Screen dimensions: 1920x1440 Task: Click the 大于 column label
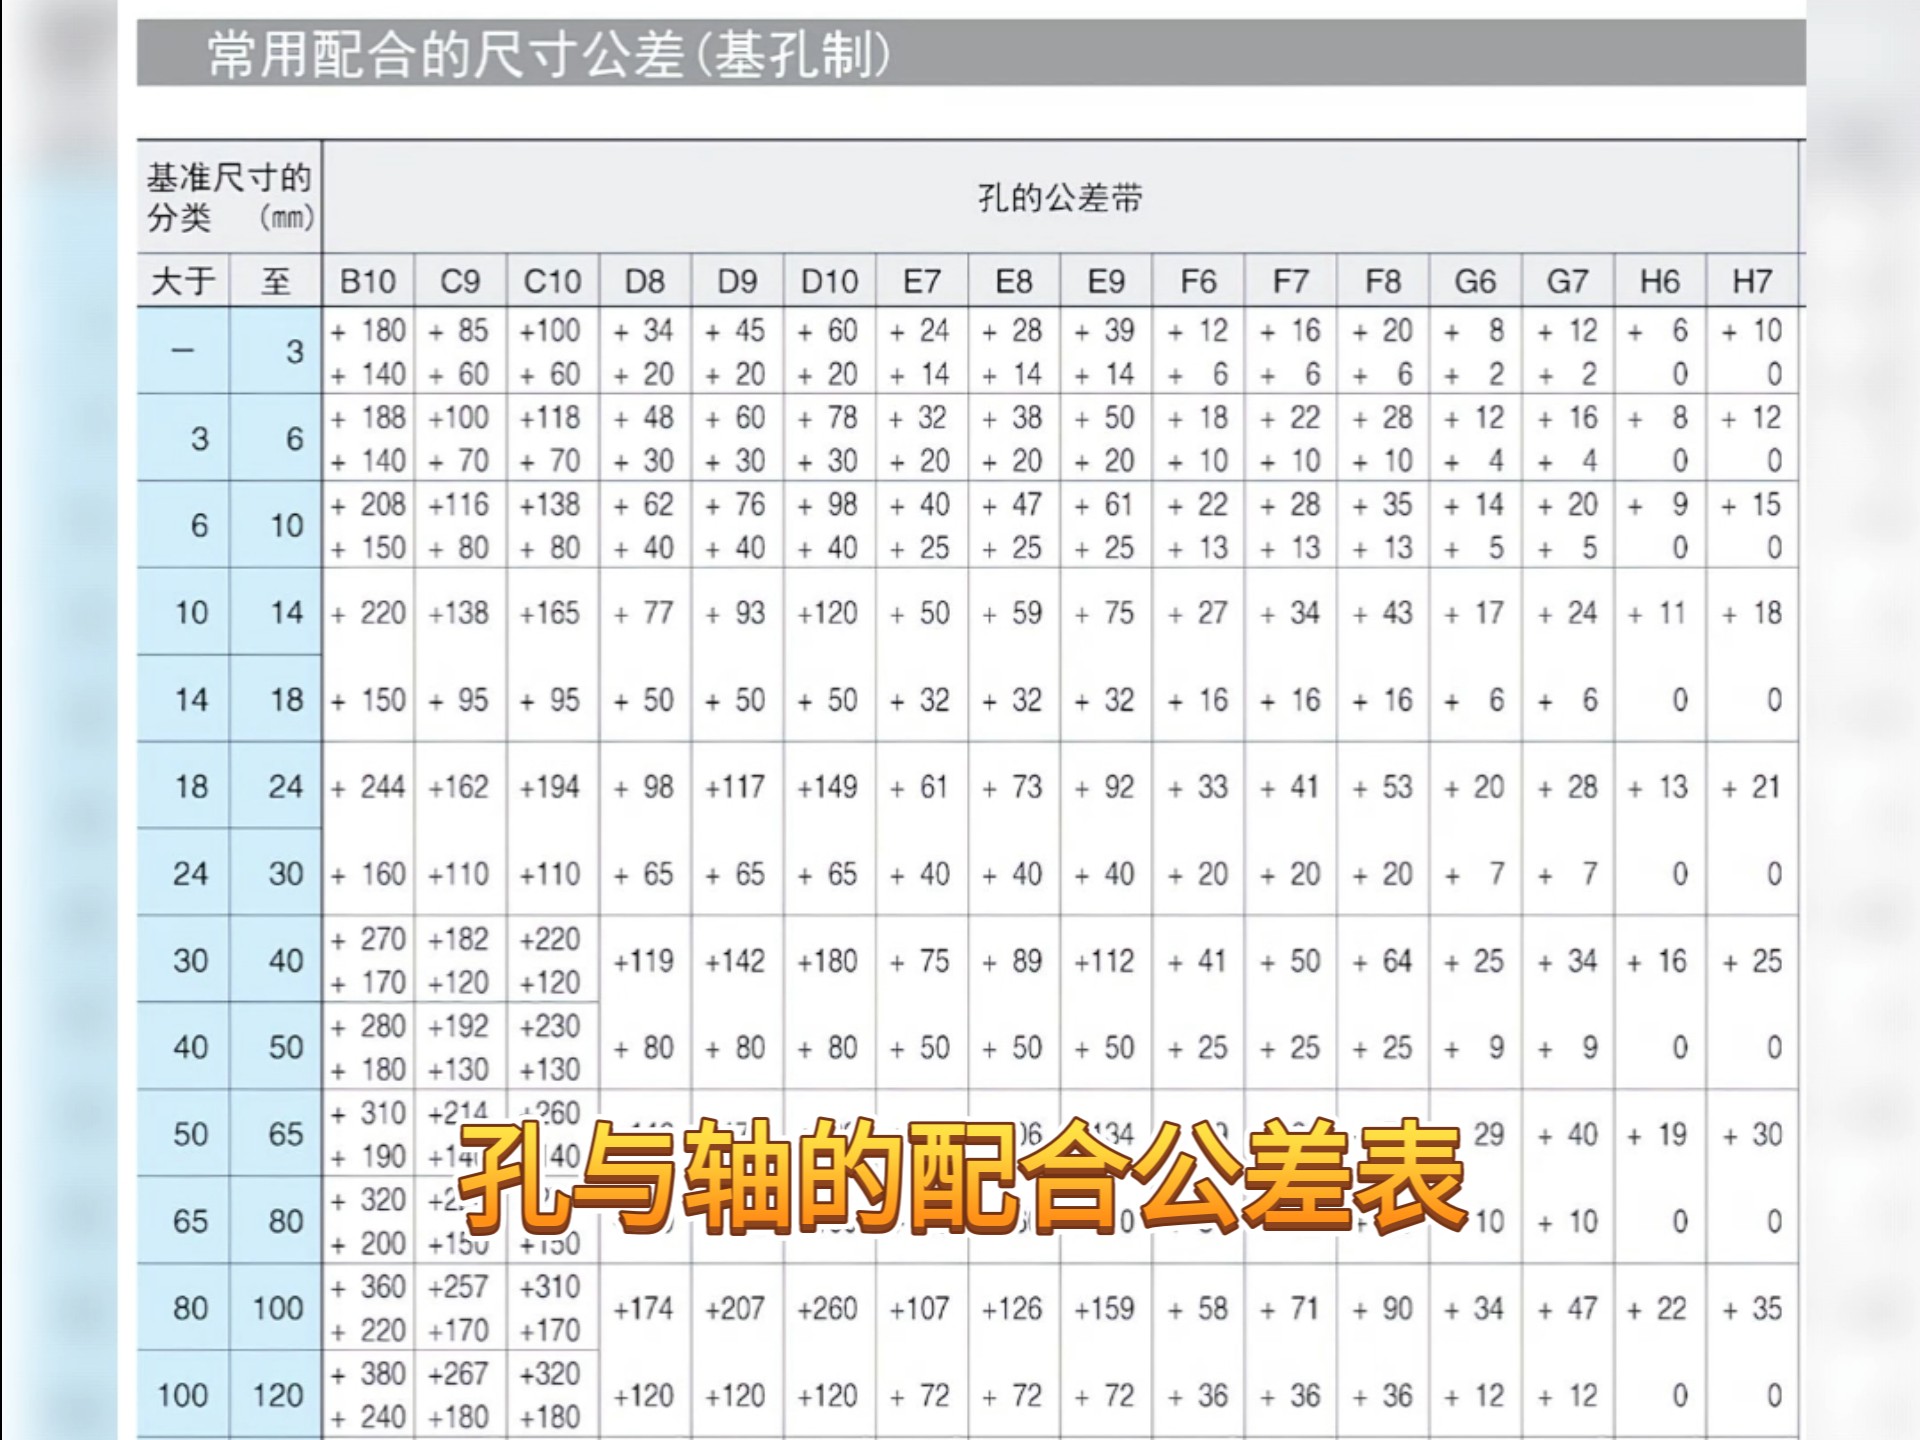click(183, 281)
